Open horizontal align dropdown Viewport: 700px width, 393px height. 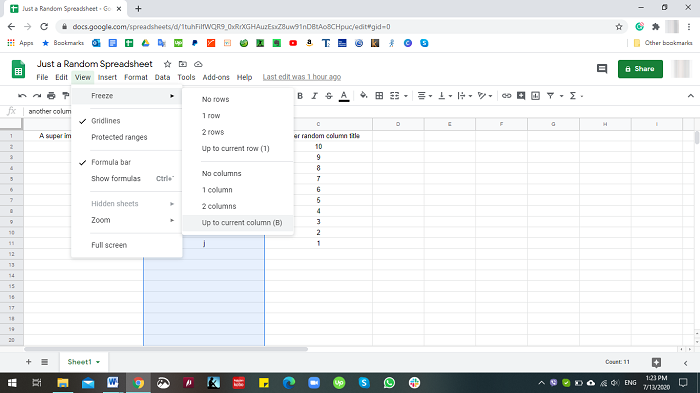(425, 96)
